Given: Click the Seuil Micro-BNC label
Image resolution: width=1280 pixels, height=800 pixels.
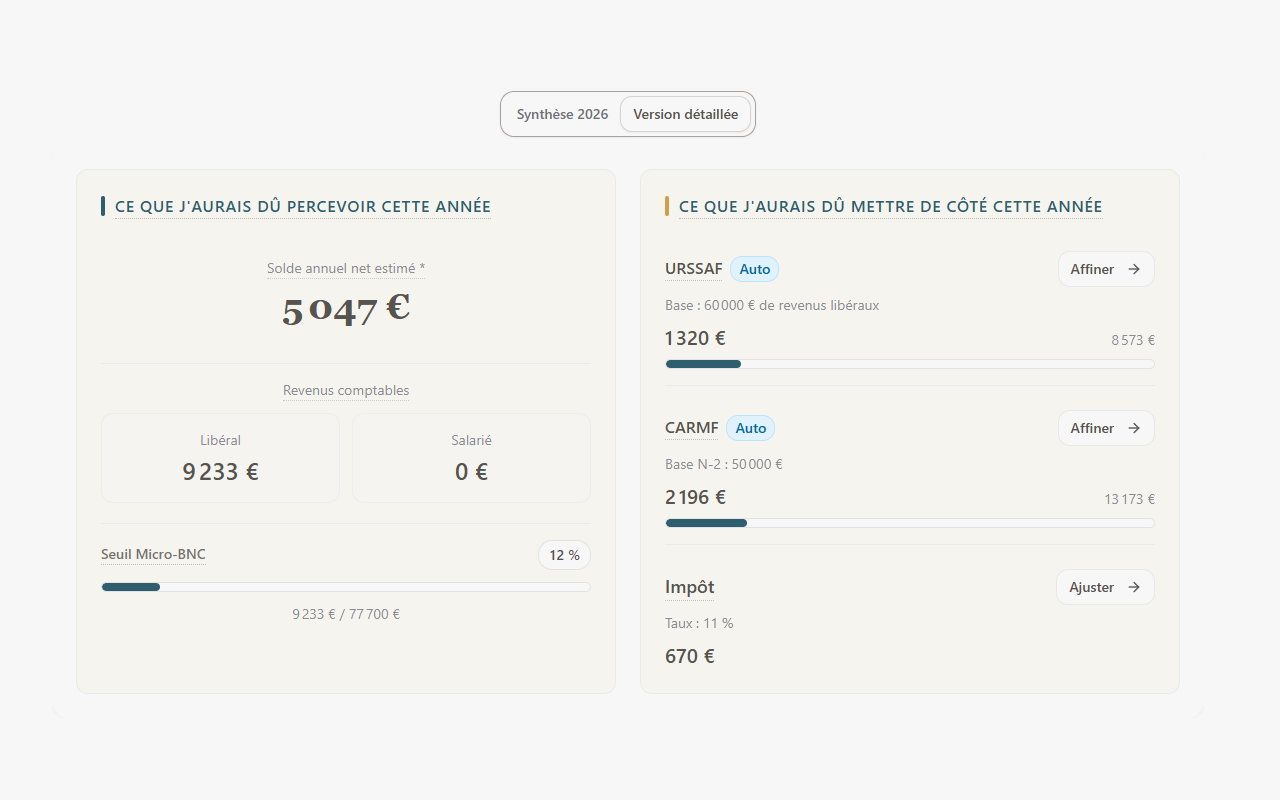Looking at the screenshot, I should (x=153, y=554).
